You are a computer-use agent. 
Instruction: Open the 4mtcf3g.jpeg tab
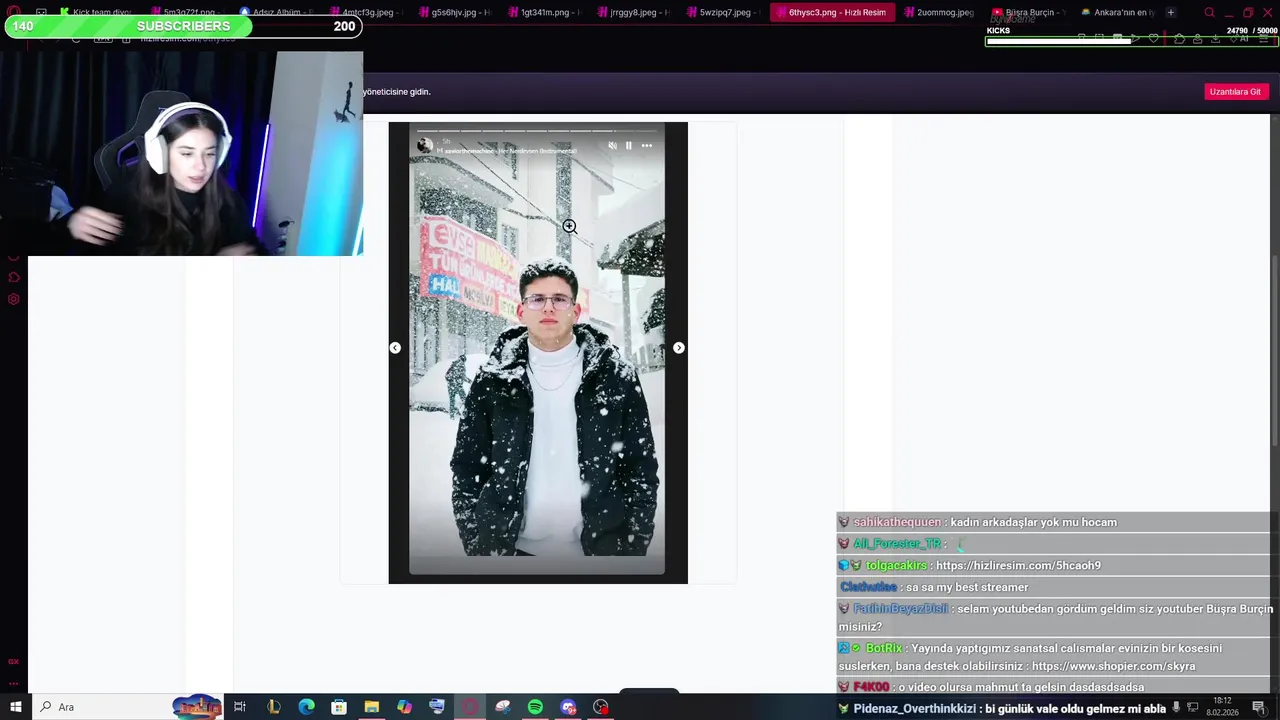(x=367, y=12)
